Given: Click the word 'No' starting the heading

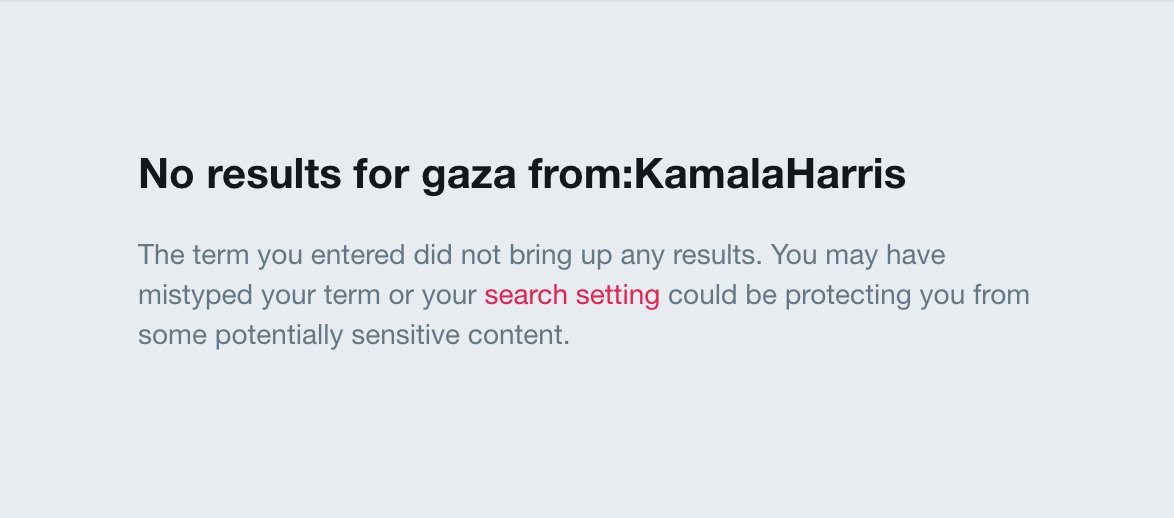Looking at the screenshot, I should click(x=166, y=174).
